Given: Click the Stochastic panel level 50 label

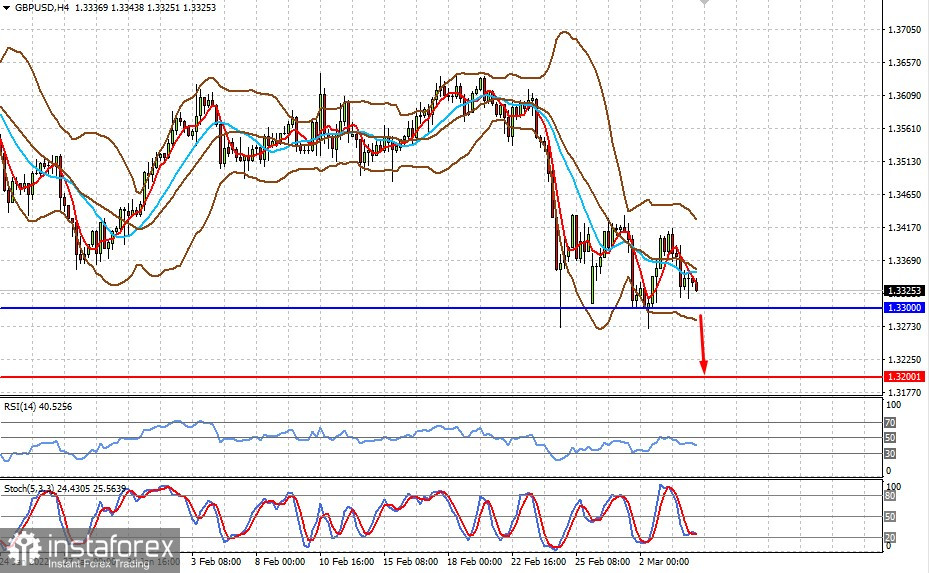Looking at the screenshot, I should [x=890, y=517].
